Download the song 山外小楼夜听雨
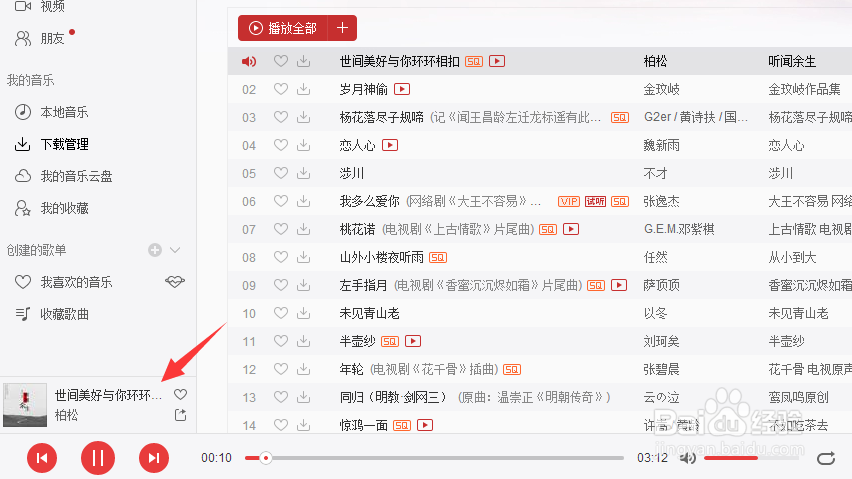Screen dimensions: 852x479 [x=304, y=257]
